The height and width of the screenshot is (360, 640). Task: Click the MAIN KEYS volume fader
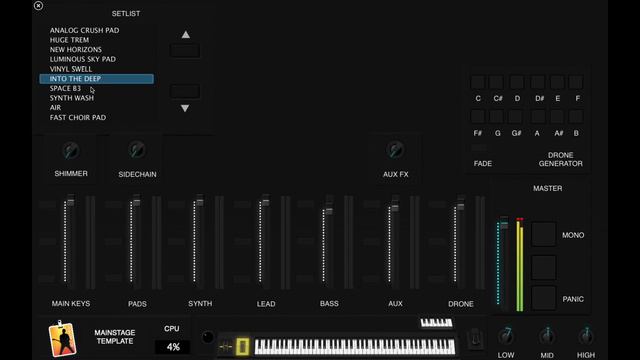tap(71, 202)
